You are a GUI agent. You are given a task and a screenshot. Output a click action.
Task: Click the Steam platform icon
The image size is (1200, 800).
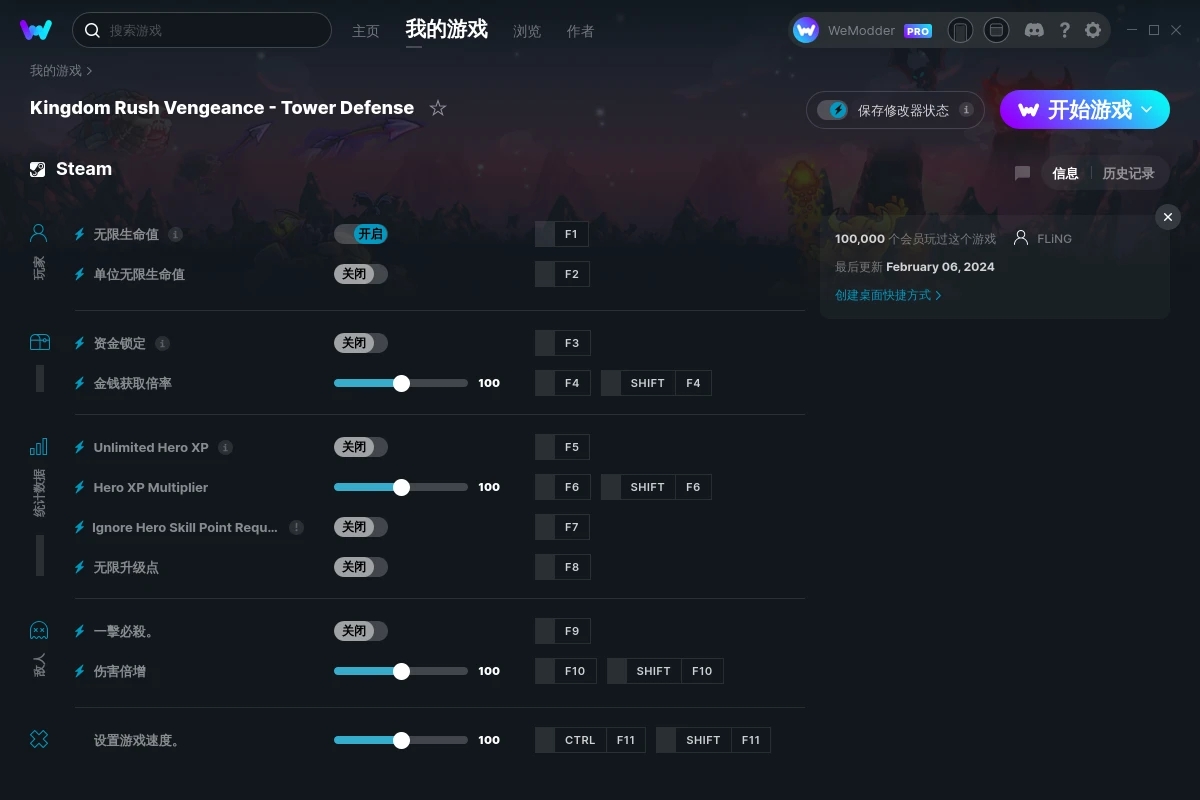click(38, 169)
